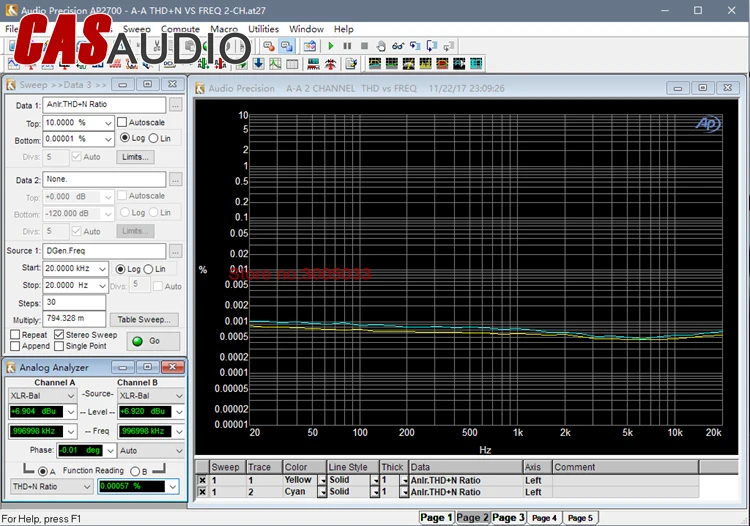This screenshot has height=526, width=750.
Task: Click the browse button next to Data 2
Action: coord(176,180)
